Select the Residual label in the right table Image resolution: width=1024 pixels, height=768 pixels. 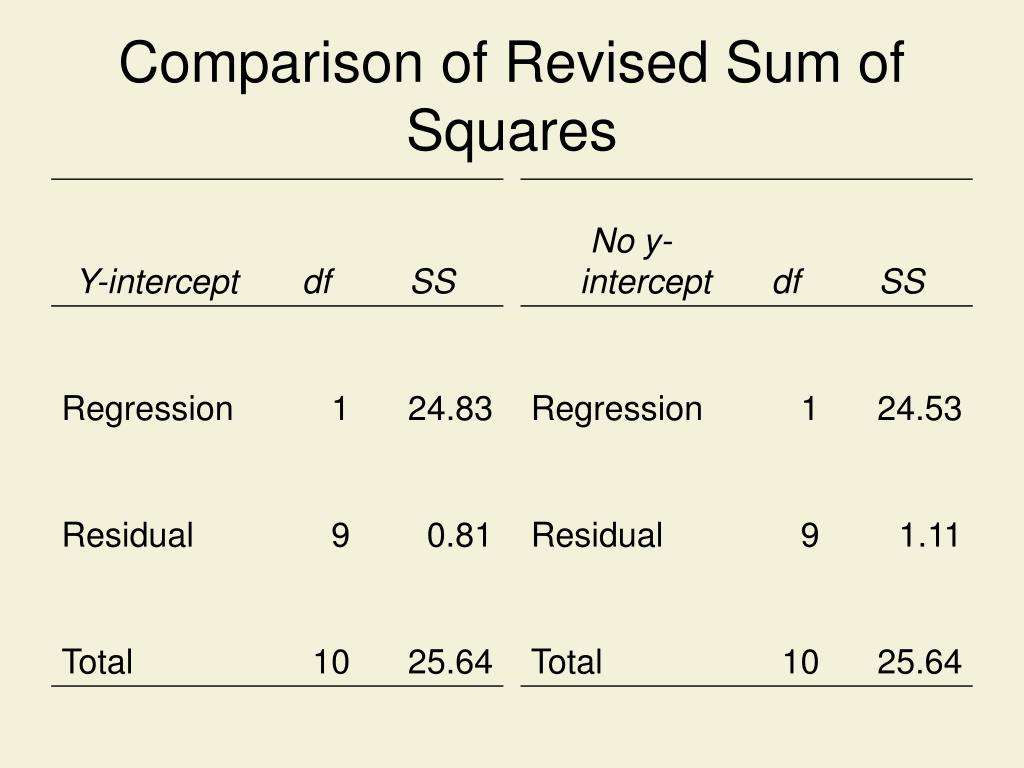click(598, 535)
